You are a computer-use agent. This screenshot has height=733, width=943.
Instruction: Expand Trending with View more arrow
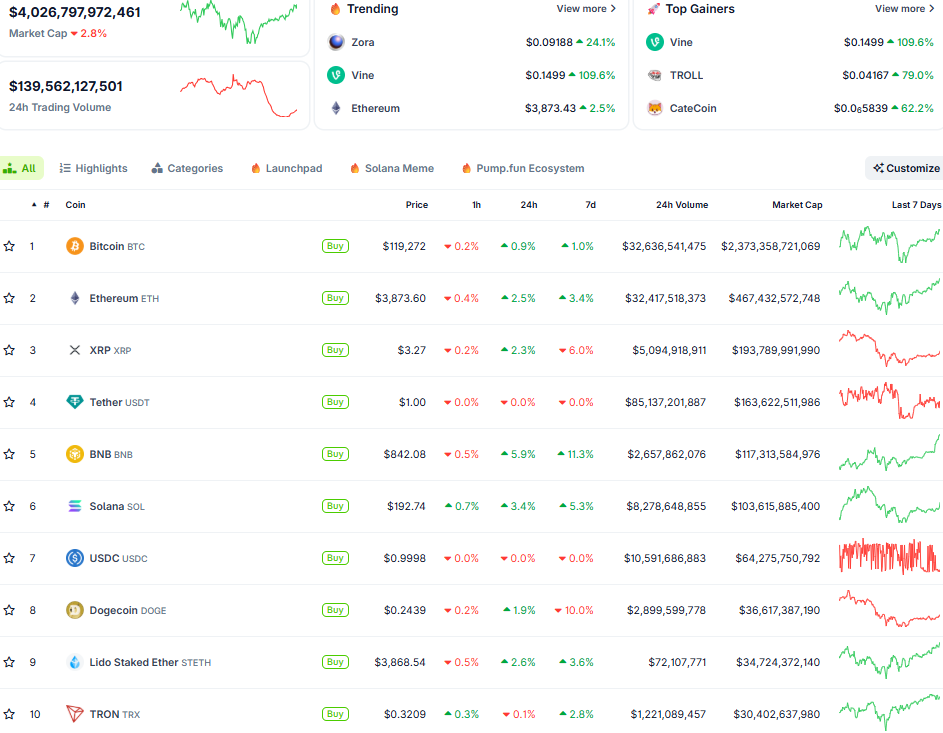click(x=586, y=9)
